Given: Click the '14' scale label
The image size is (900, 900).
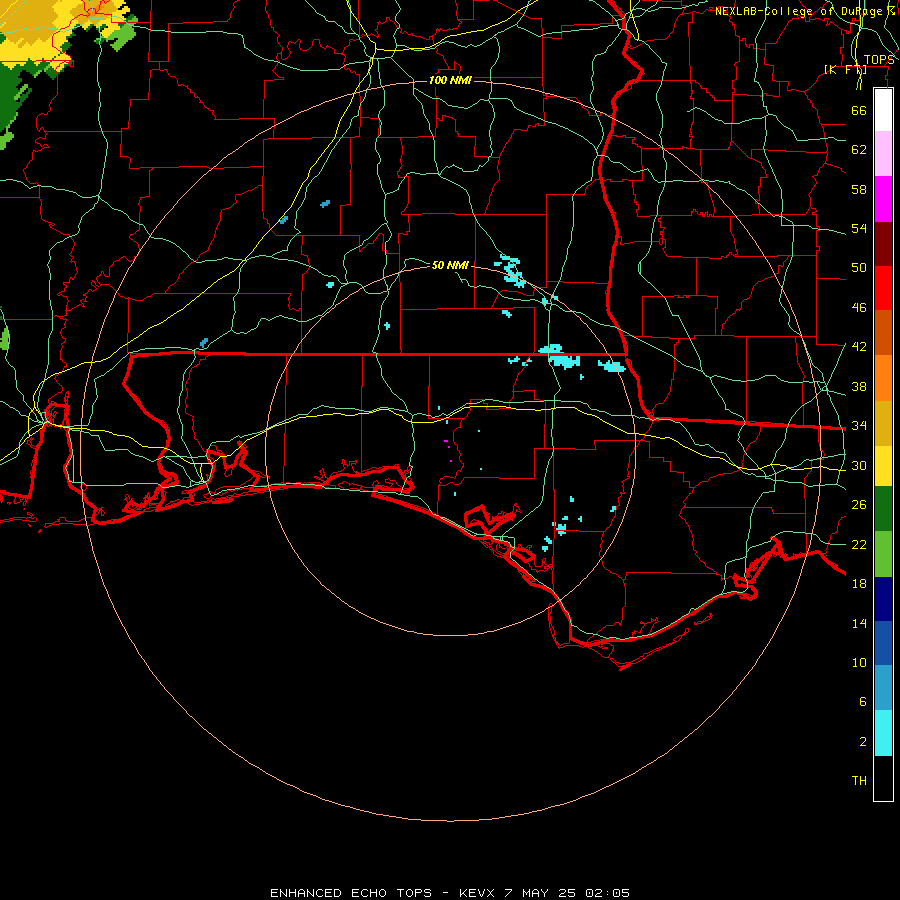Looking at the screenshot, I should [859, 623].
